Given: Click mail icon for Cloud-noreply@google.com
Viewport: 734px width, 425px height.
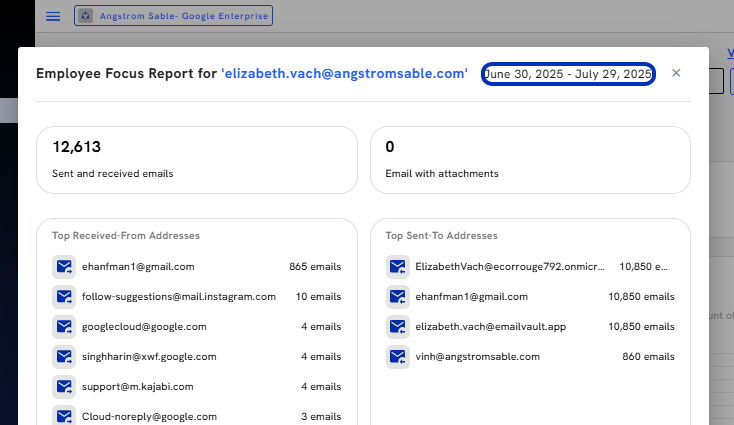Looking at the screenshot, I should (x=64, y=416).
